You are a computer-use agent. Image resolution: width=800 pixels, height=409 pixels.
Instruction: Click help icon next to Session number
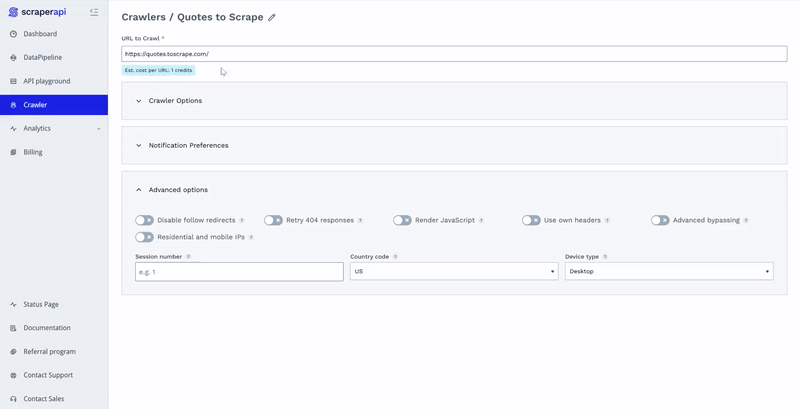[188, 257]
